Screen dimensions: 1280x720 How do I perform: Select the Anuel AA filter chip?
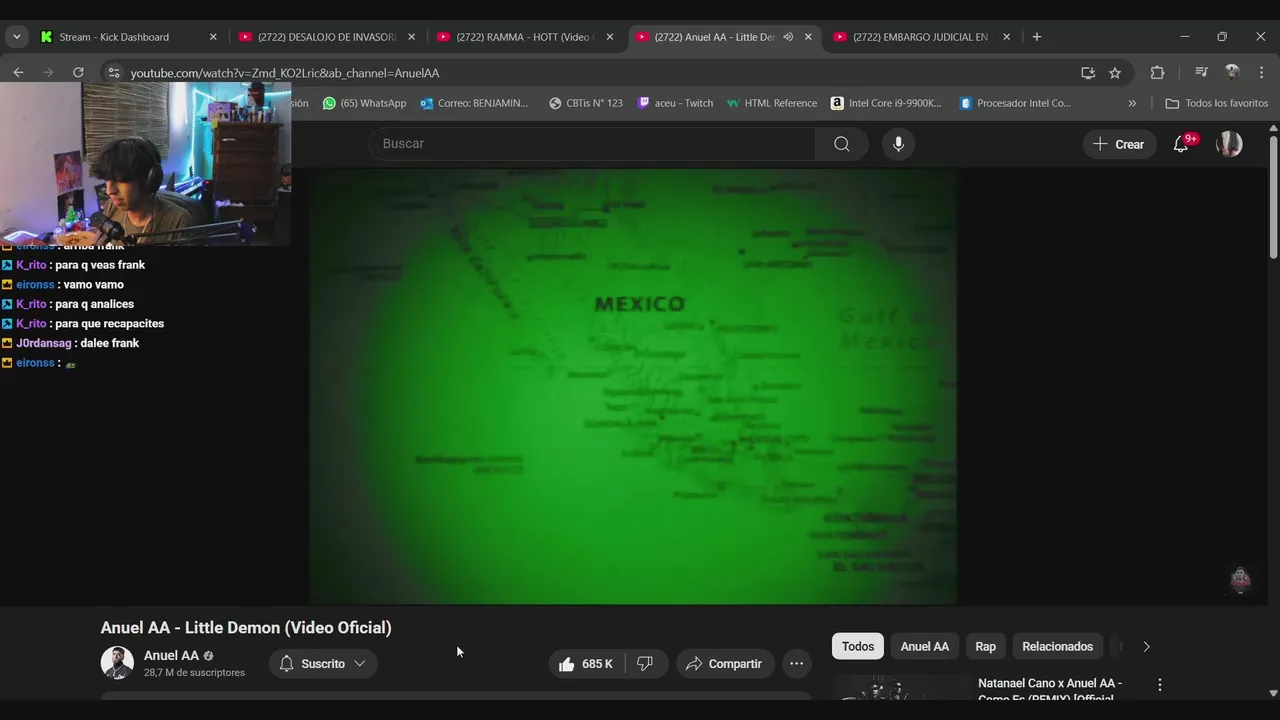click(925, 647)
